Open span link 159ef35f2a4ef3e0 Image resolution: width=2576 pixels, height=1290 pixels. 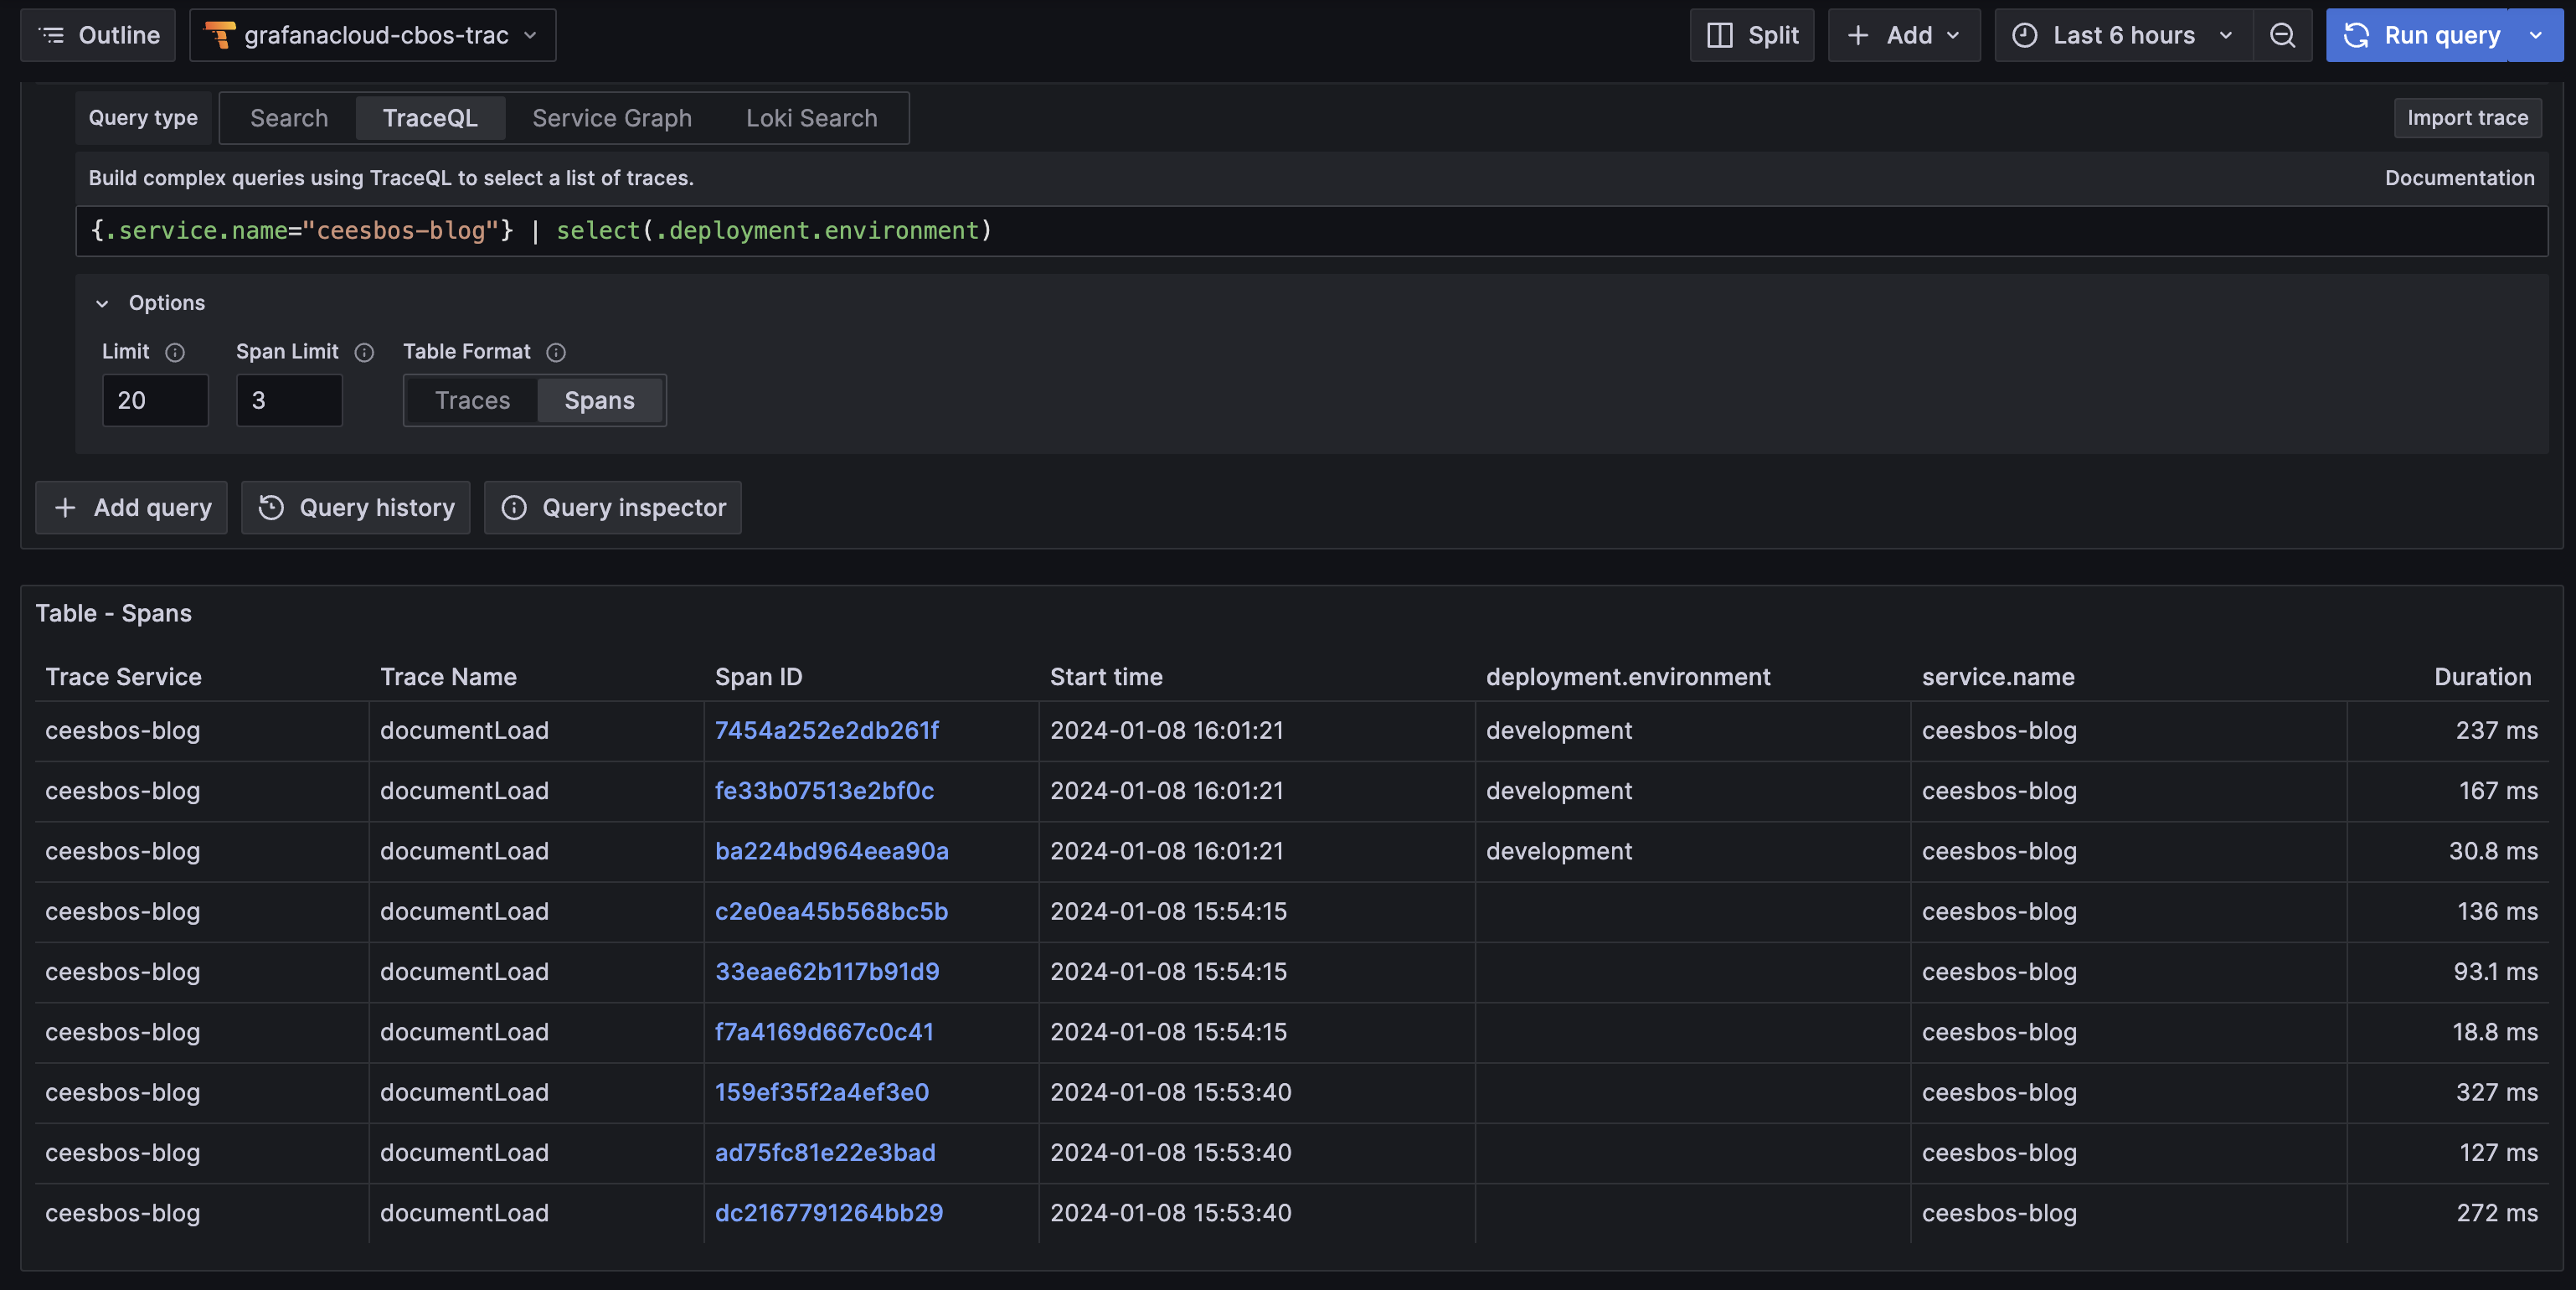[822, 1091]
